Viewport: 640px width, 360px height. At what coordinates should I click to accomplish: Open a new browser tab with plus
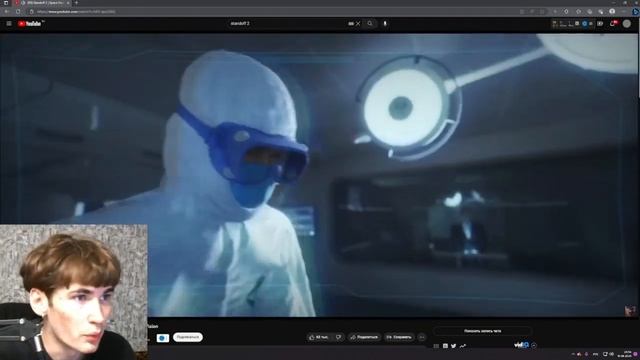coord(76,3)
